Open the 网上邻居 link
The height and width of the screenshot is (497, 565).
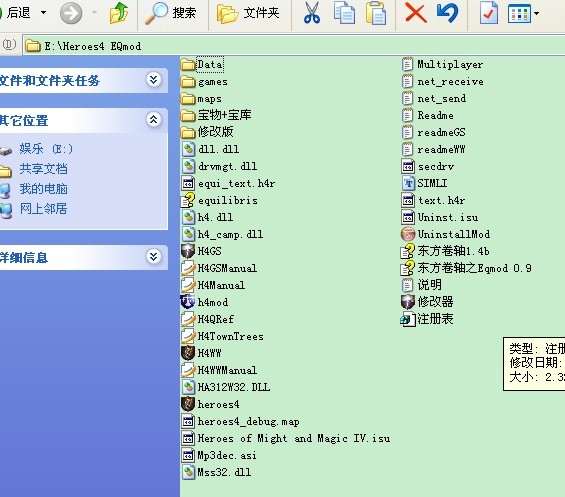pyautogui.click(x=43, y=208)
